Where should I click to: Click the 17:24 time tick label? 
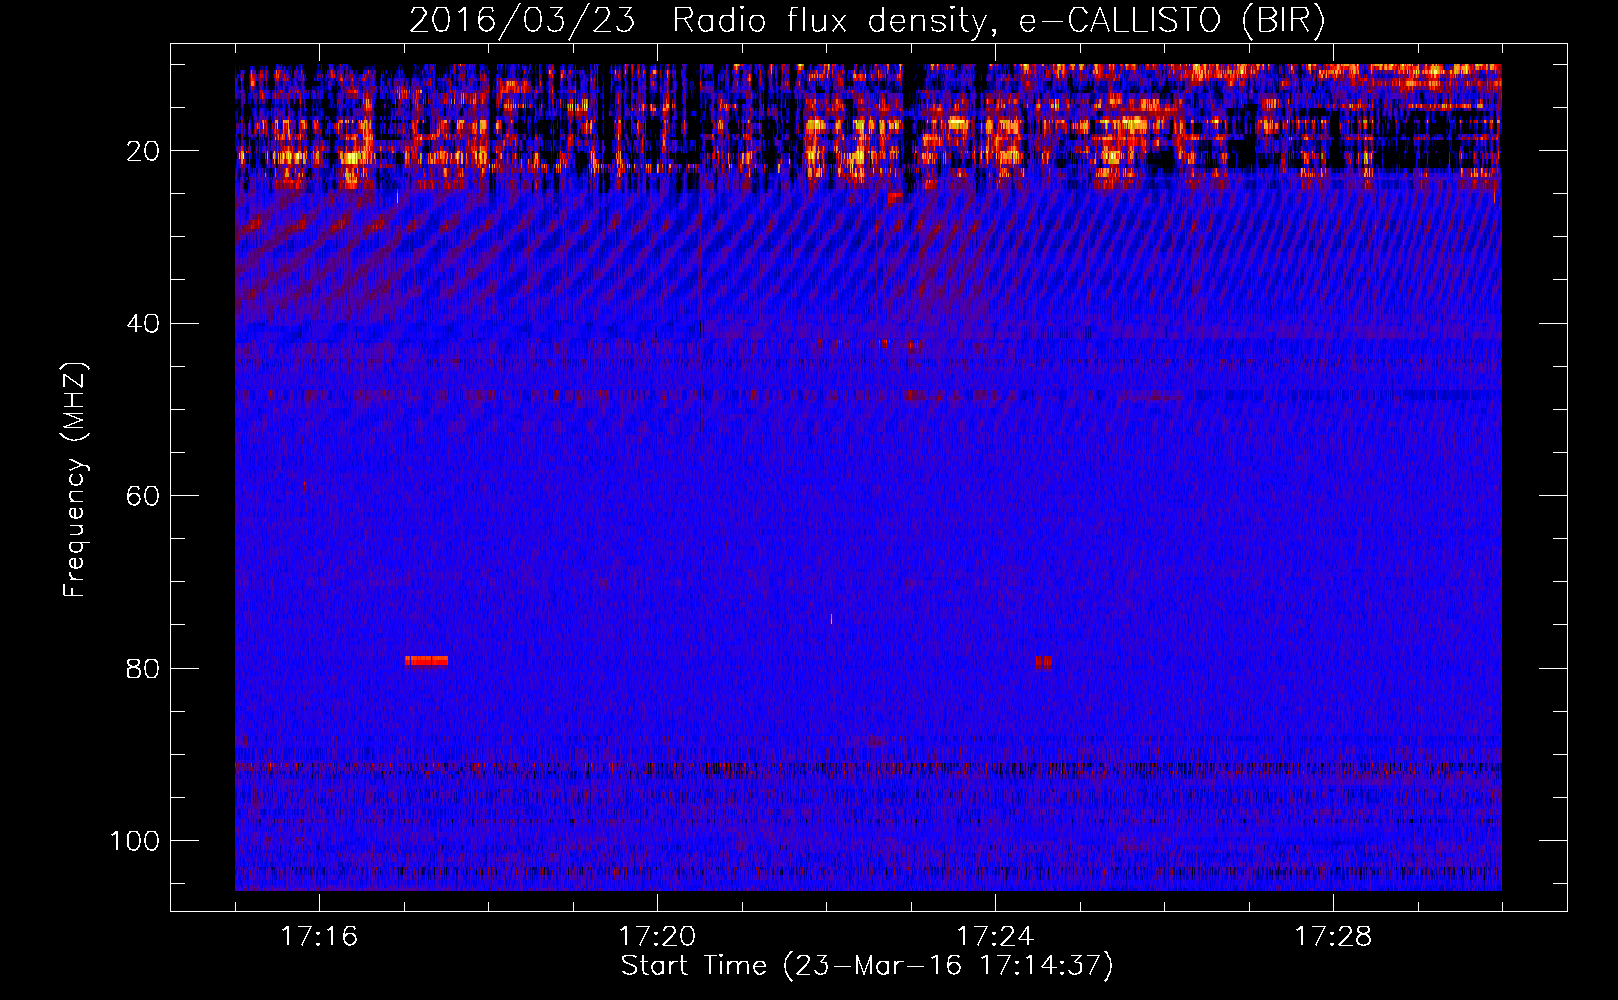[995, 937]
